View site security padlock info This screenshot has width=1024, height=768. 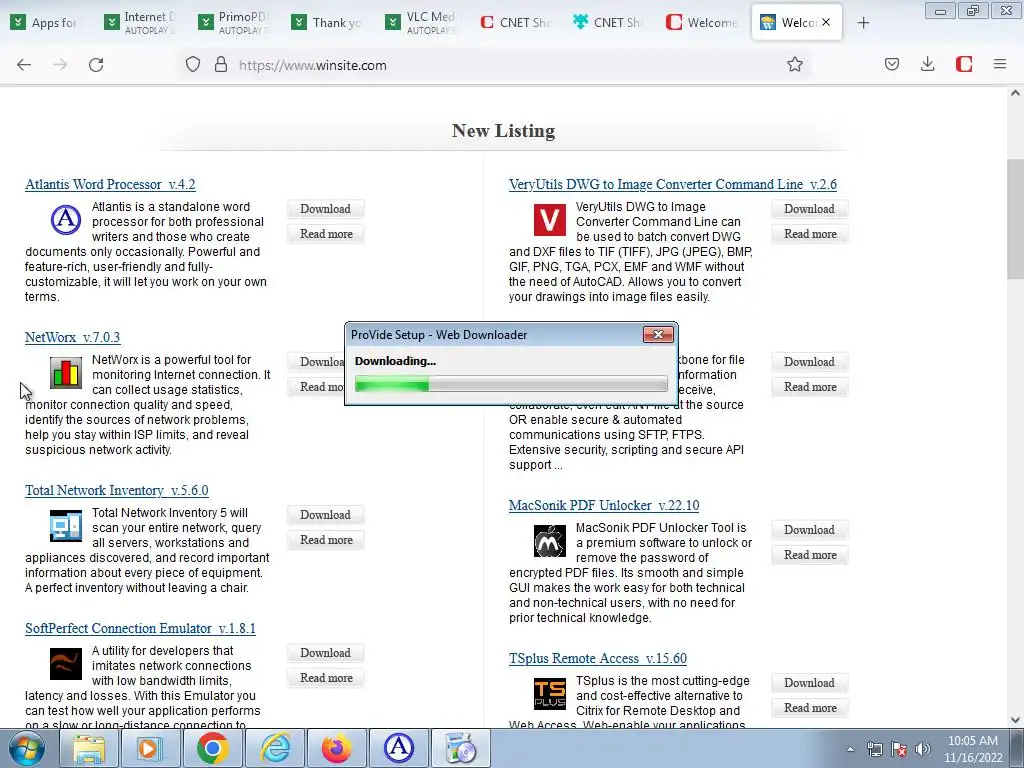[x=221, y=65]
